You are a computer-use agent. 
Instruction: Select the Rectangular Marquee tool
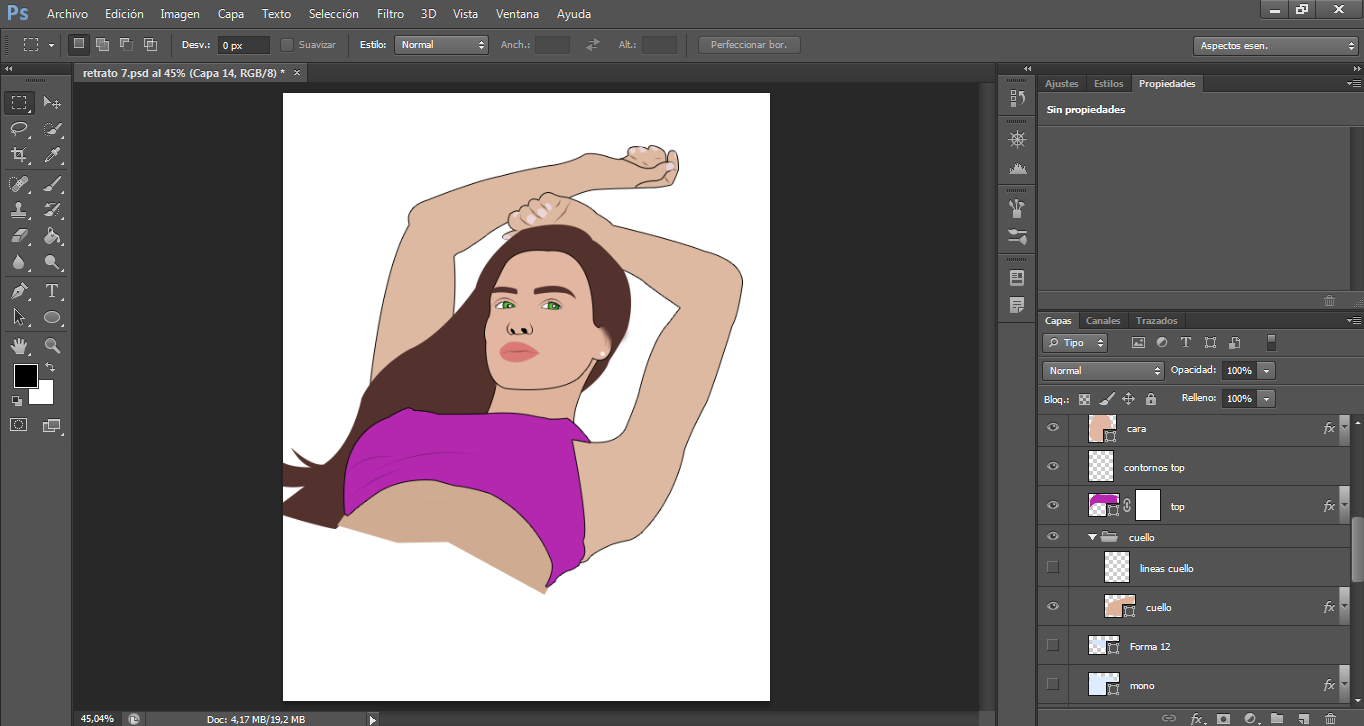[19, 102]
